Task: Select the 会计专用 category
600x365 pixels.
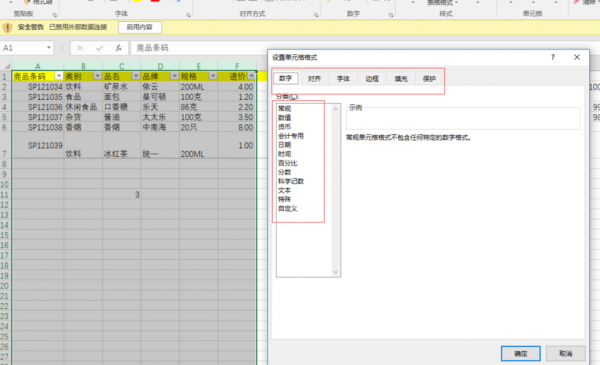Action: click(x=291, y=136)
